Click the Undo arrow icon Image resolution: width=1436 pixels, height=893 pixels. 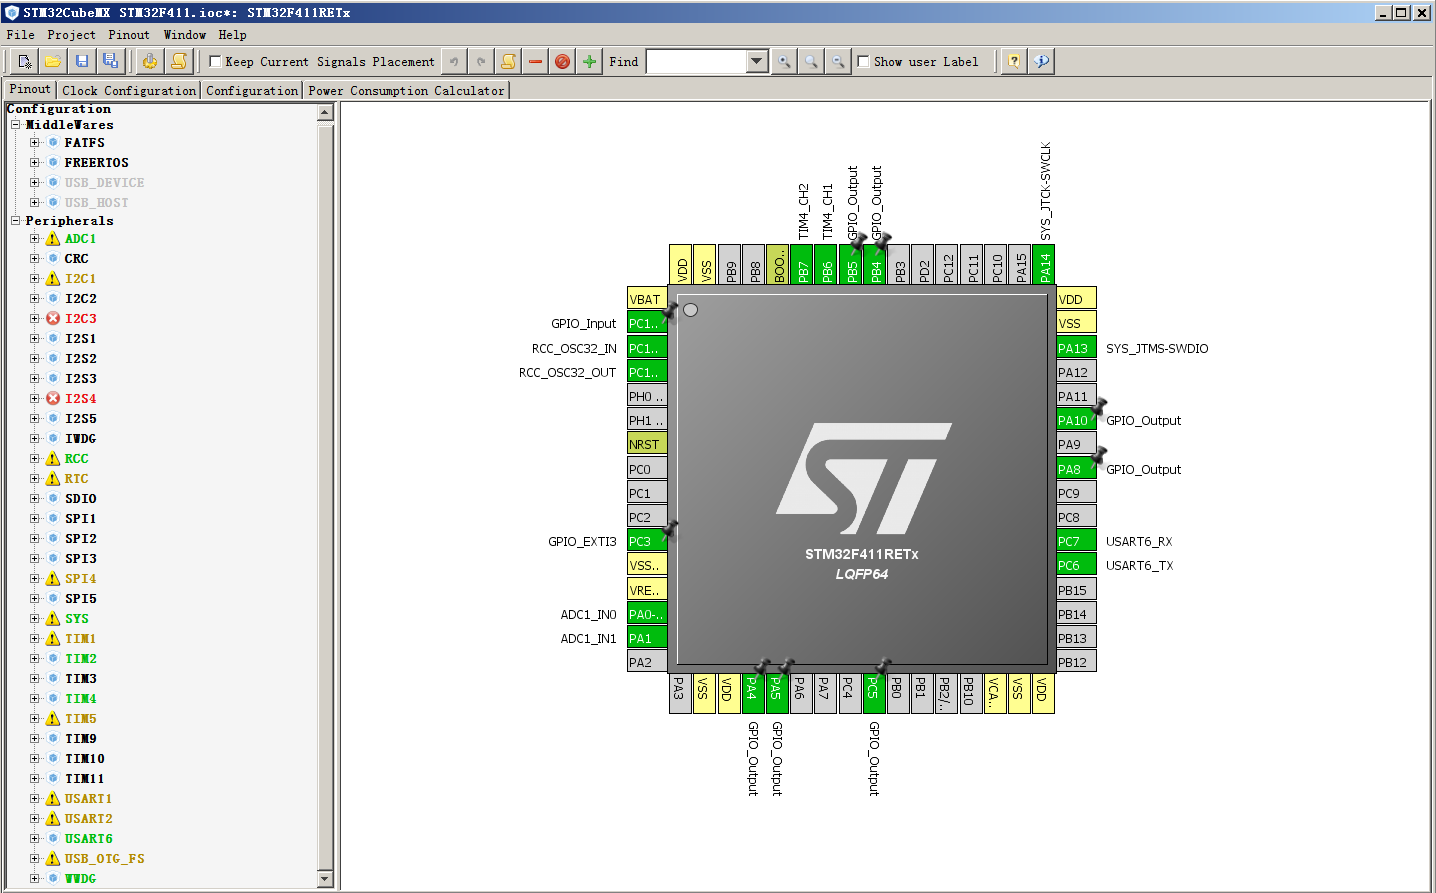(x=454, y=61)
